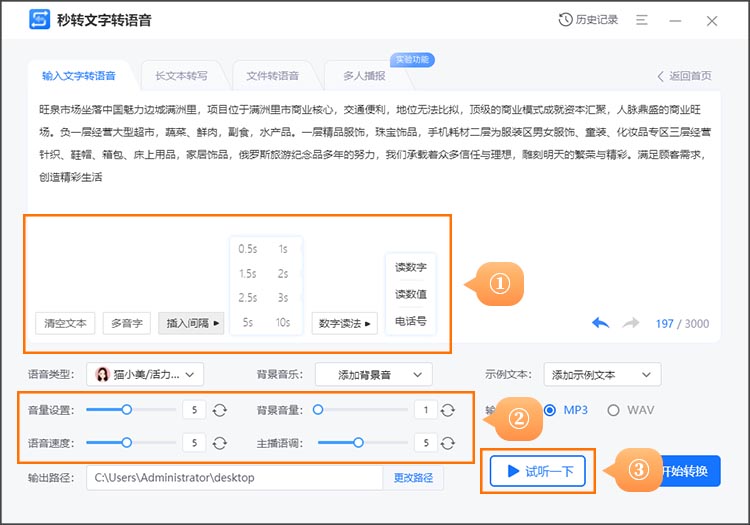Click 更改路径 to change output path

coord(413,478)
